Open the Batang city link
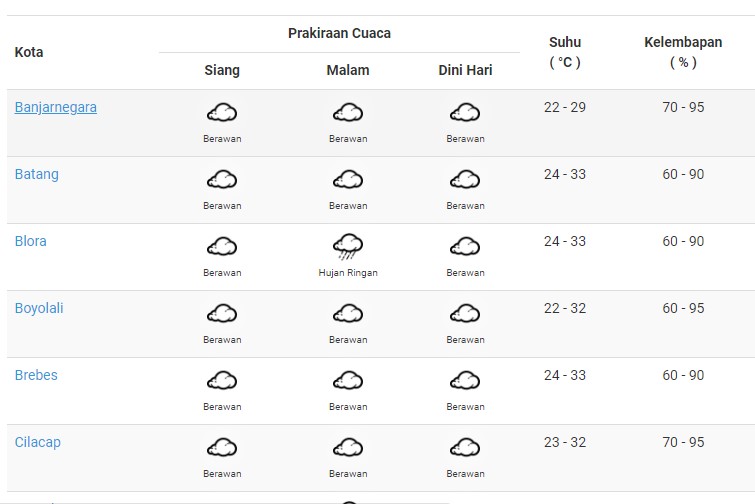 (37, 174)
